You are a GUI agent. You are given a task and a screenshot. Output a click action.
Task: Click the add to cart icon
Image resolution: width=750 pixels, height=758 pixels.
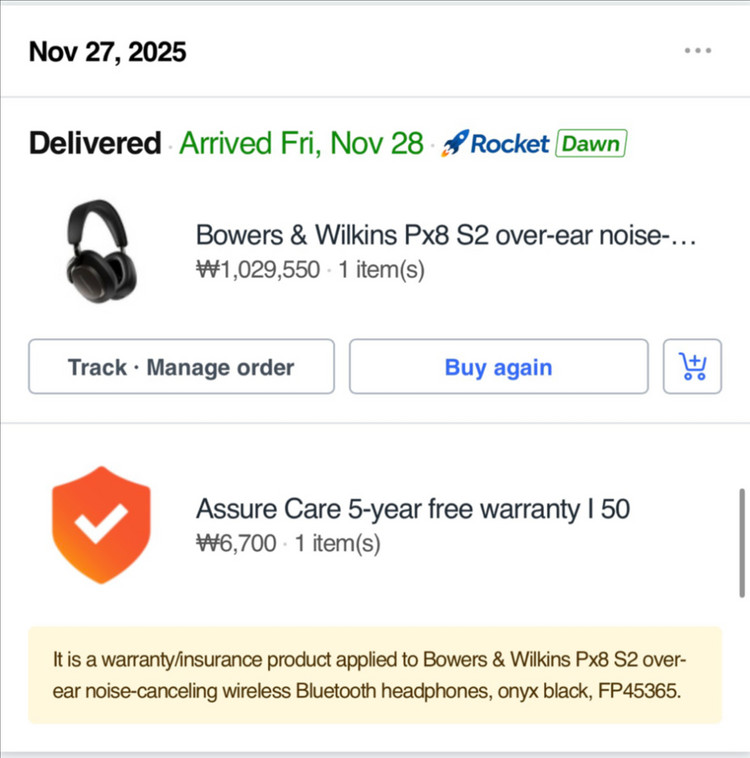click(692, 367)
